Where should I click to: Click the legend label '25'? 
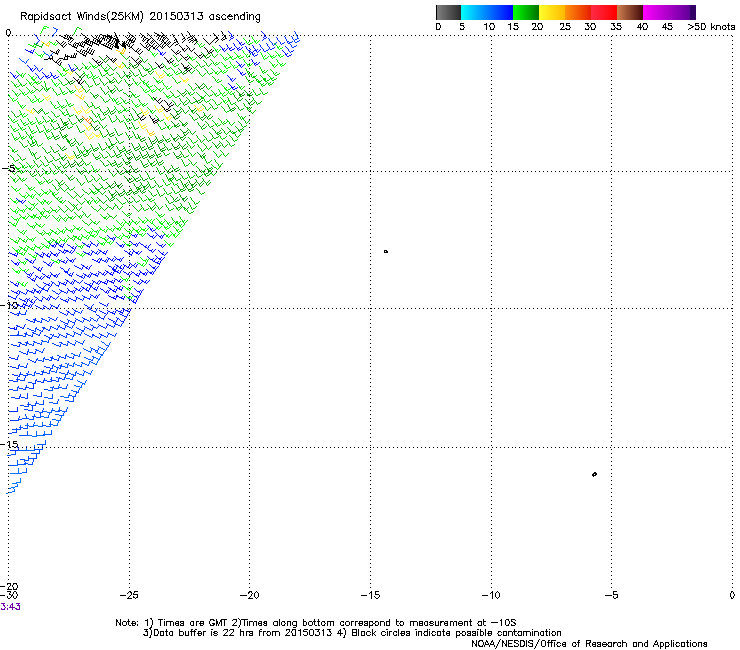pyautogui.click(x=565, y=27)
